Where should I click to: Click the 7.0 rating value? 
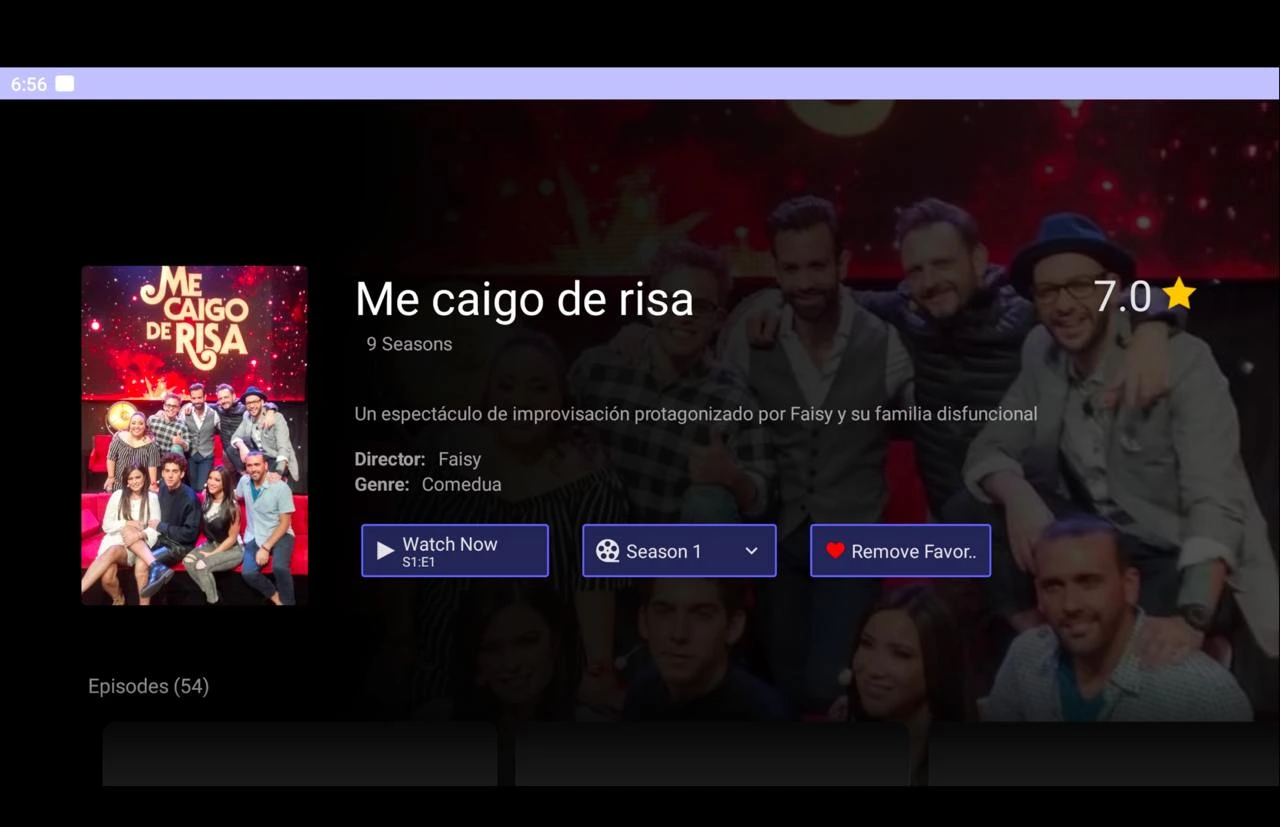1122,297
